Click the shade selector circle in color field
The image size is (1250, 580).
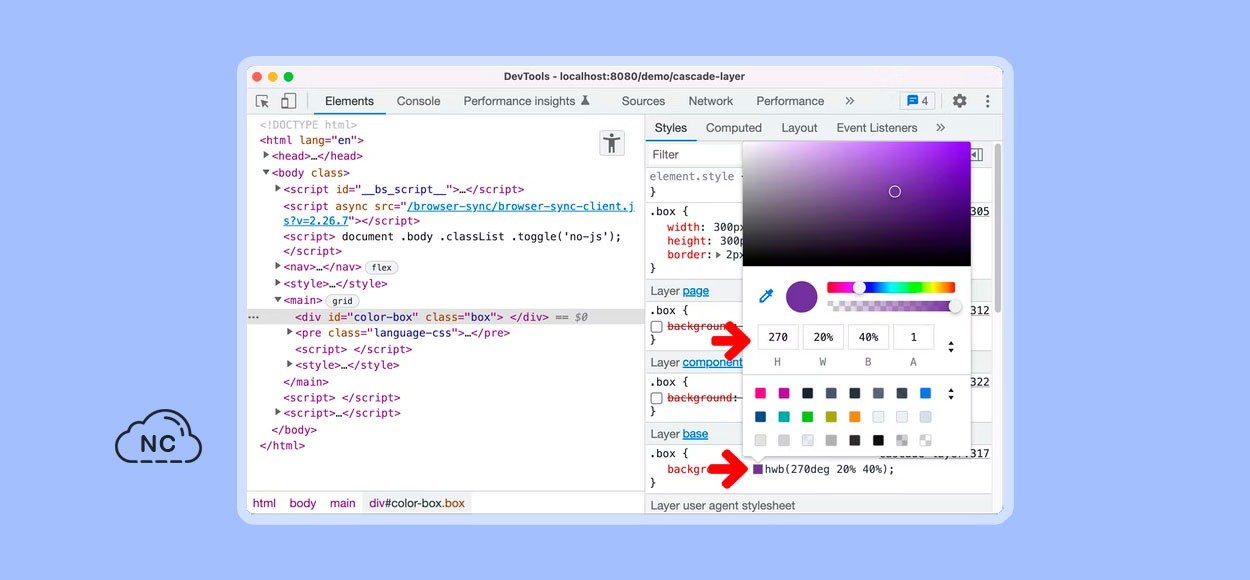[x=895, y=191]
